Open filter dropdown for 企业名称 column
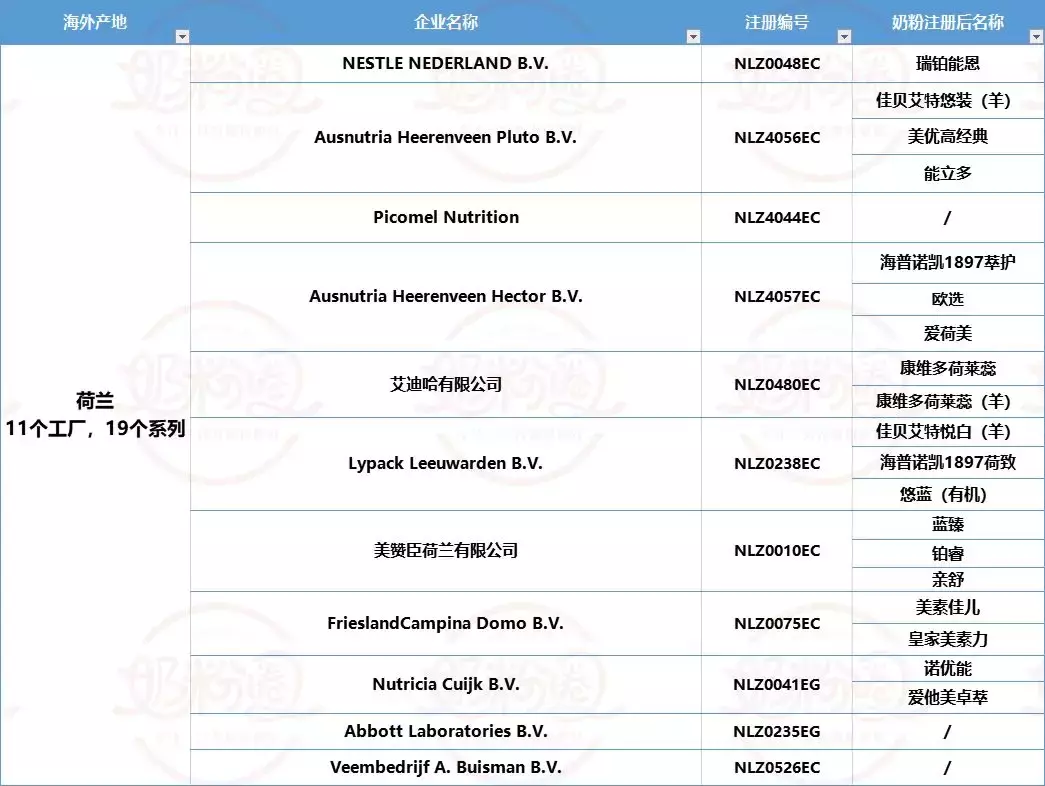Screen dimensions: 1045x786 [x=693, y=37]
